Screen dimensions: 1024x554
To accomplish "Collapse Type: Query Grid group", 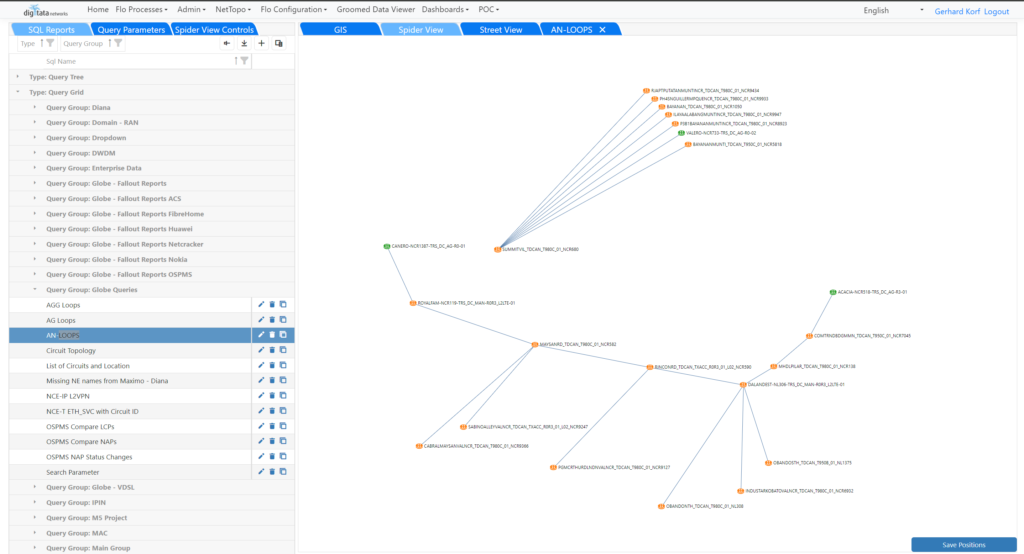I will (x=18, y=92).
